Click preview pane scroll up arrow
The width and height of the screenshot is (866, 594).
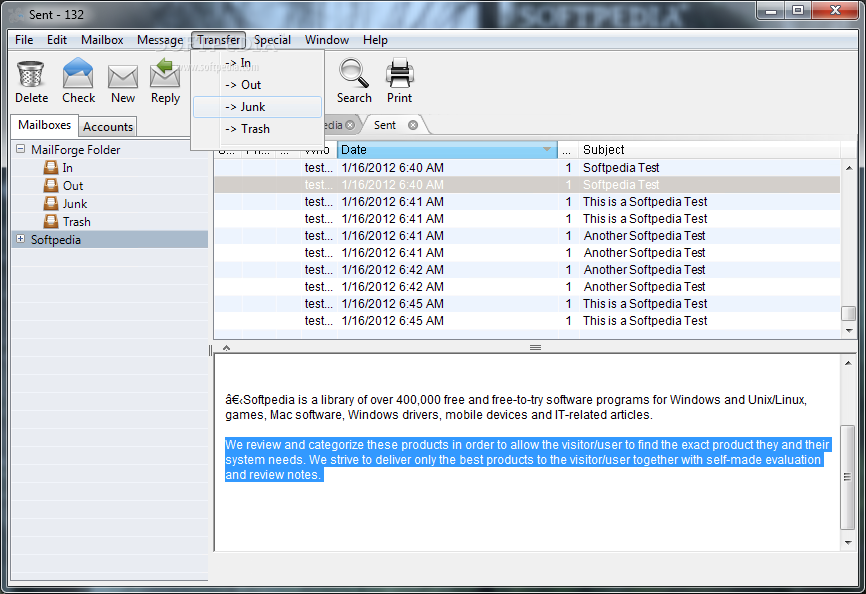point(848,363)
